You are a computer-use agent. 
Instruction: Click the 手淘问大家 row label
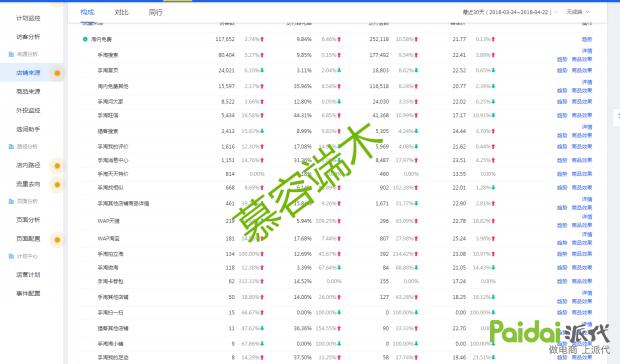pos(110,102)
